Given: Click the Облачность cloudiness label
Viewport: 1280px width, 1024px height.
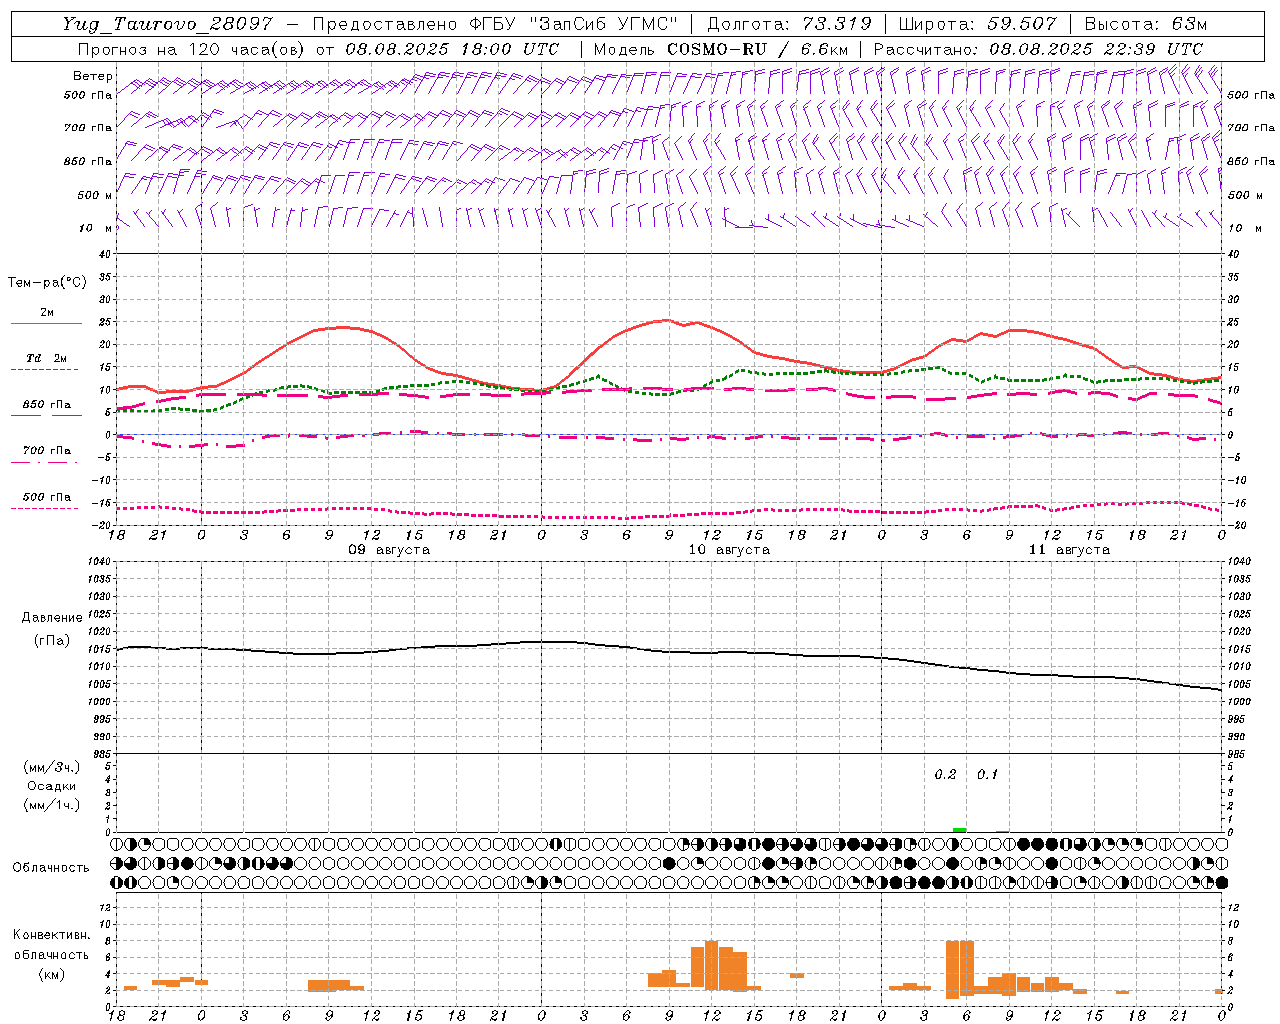Looking at the screenshot, I should coord(51,867).
